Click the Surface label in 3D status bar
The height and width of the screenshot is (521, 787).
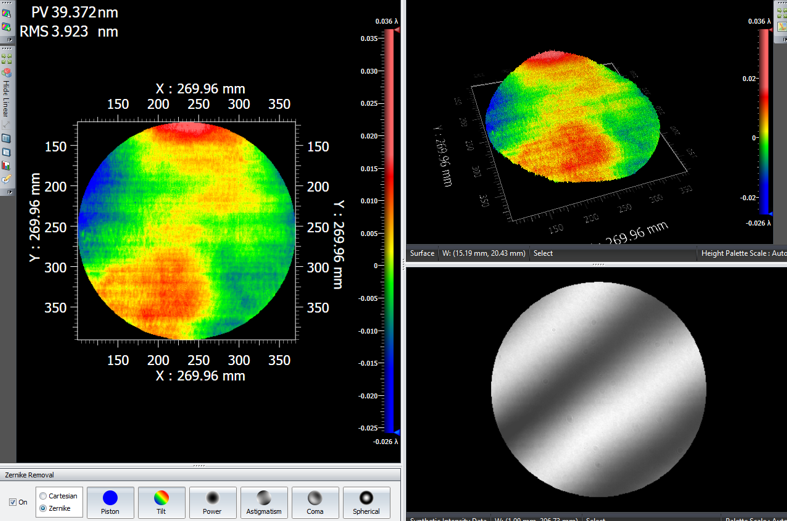pyautogui.click(x=422, y=254)
